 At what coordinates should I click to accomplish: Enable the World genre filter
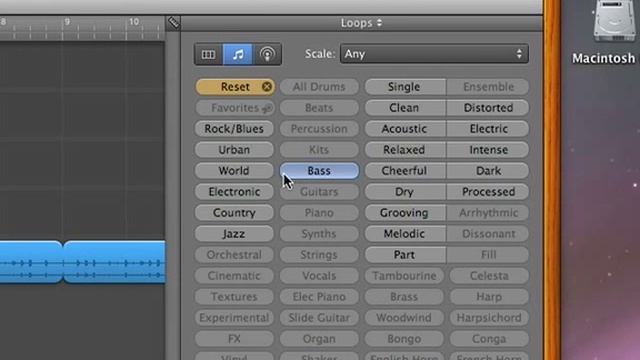tap(234, 171)
